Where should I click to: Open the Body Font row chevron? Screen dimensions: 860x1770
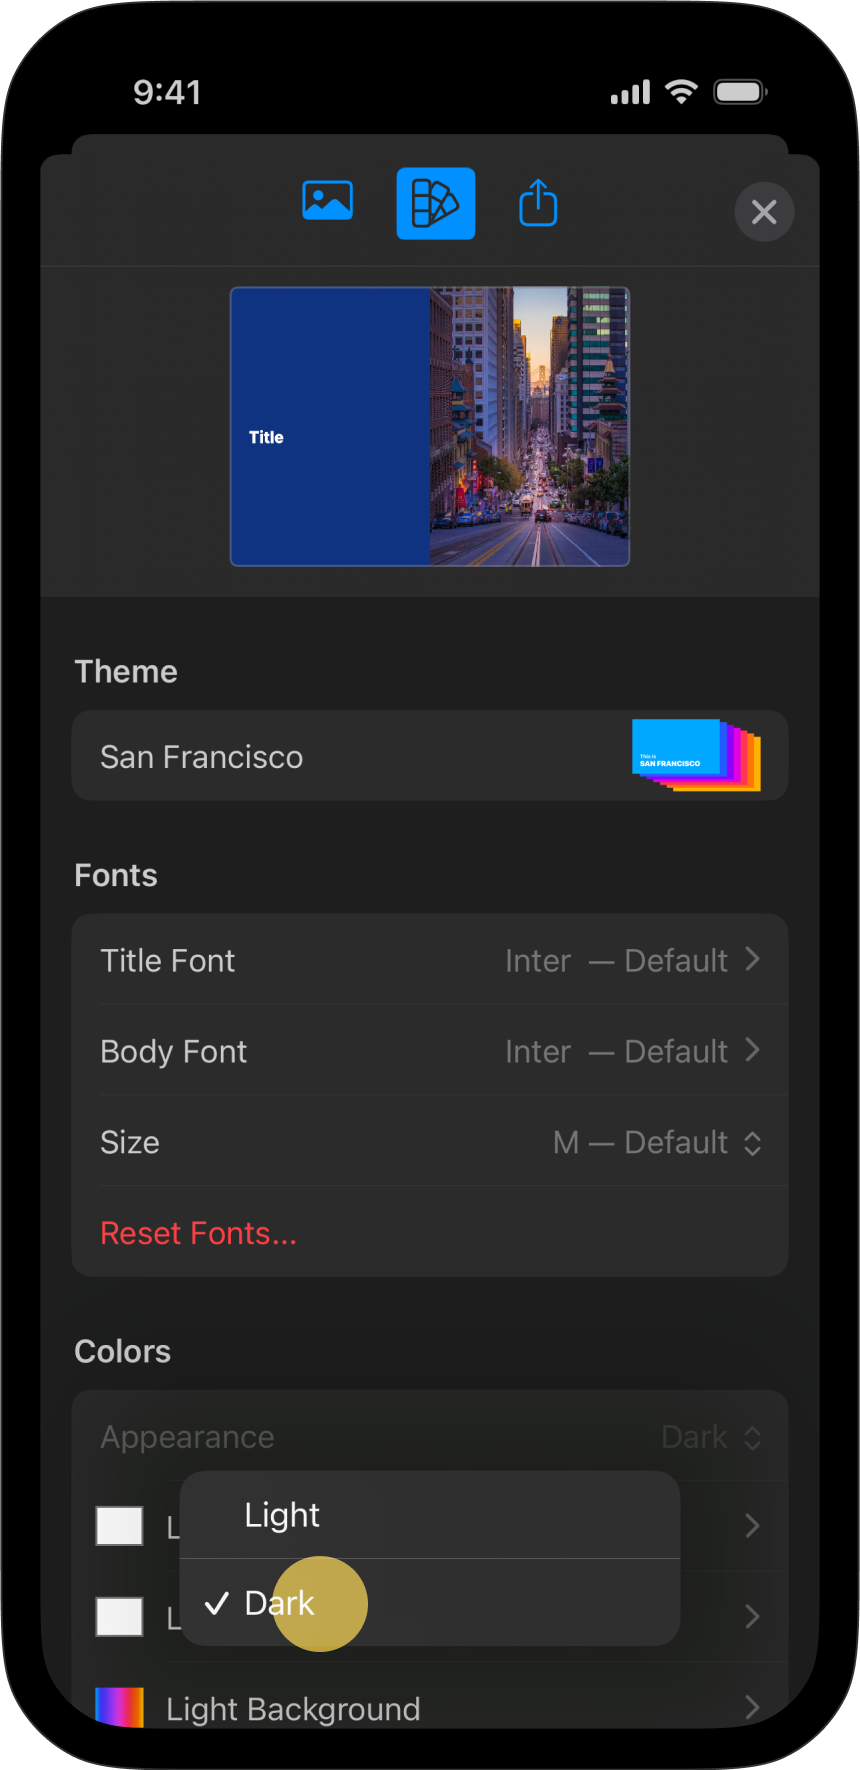click(752, 1051)
